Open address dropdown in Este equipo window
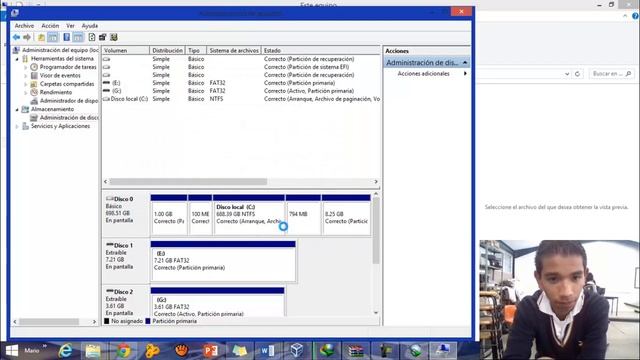 click(x=567, y=74)
